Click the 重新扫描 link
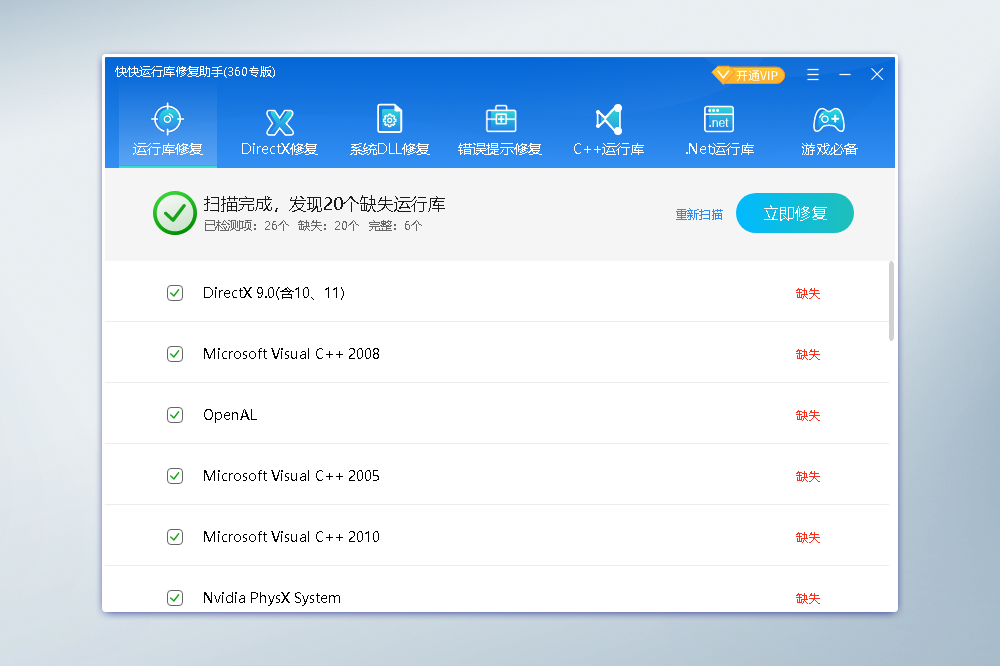 click(699, 214)
